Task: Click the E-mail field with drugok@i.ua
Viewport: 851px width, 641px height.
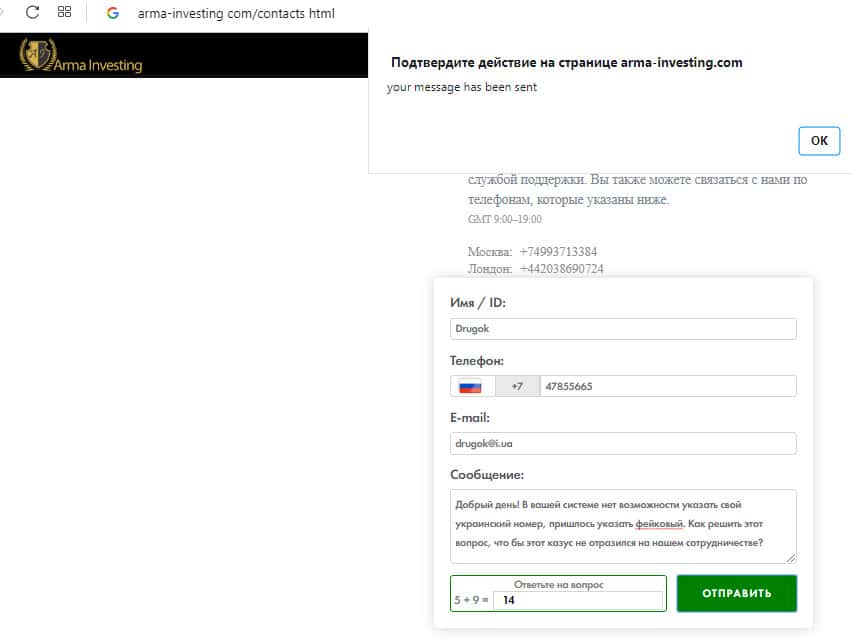Action: (x=623, y=444)
